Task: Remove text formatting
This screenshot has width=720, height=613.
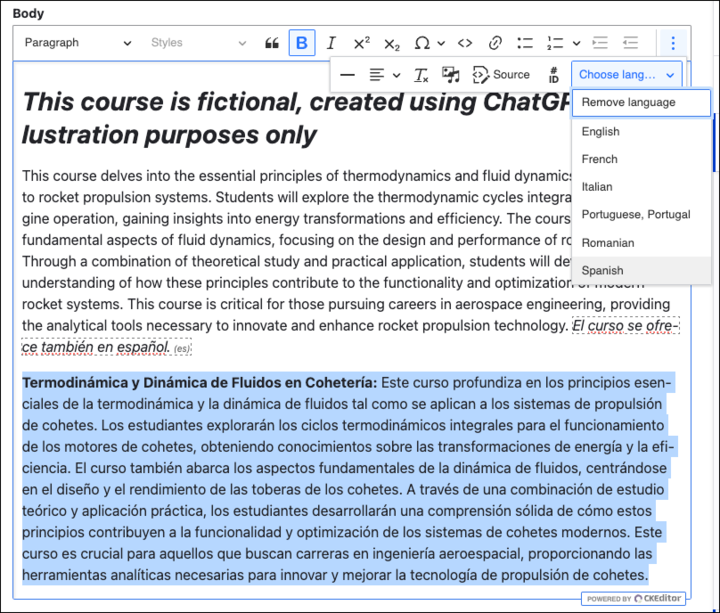Action: 421,75
